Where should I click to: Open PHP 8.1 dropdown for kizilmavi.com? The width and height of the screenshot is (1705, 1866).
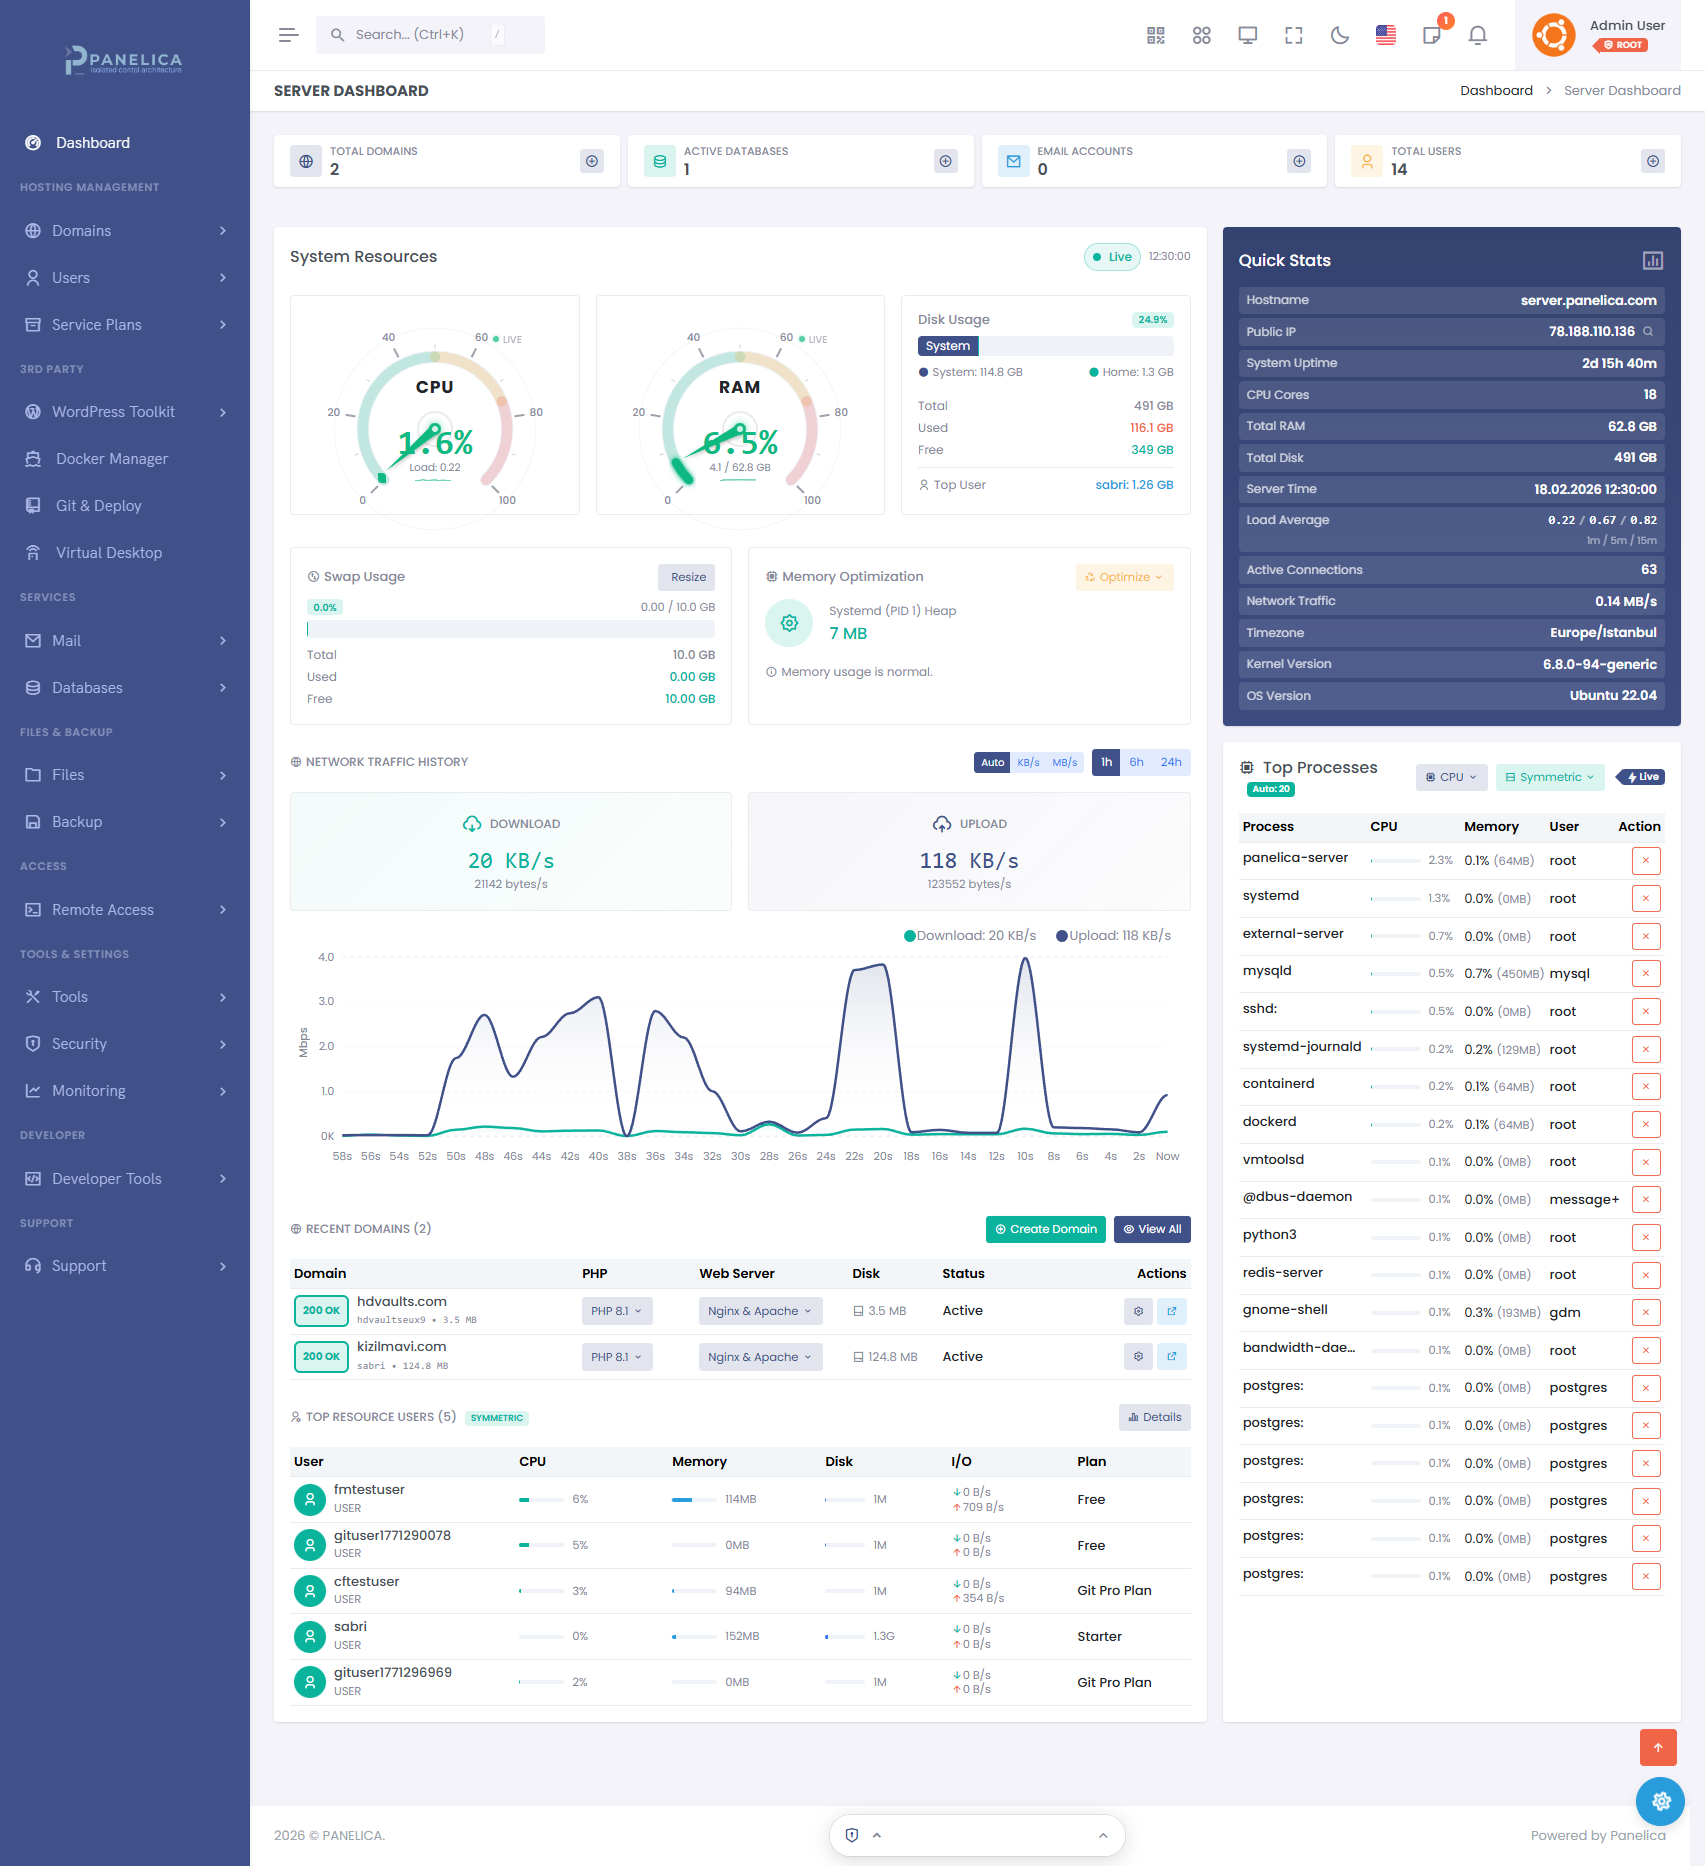[x=616, y=1357]
